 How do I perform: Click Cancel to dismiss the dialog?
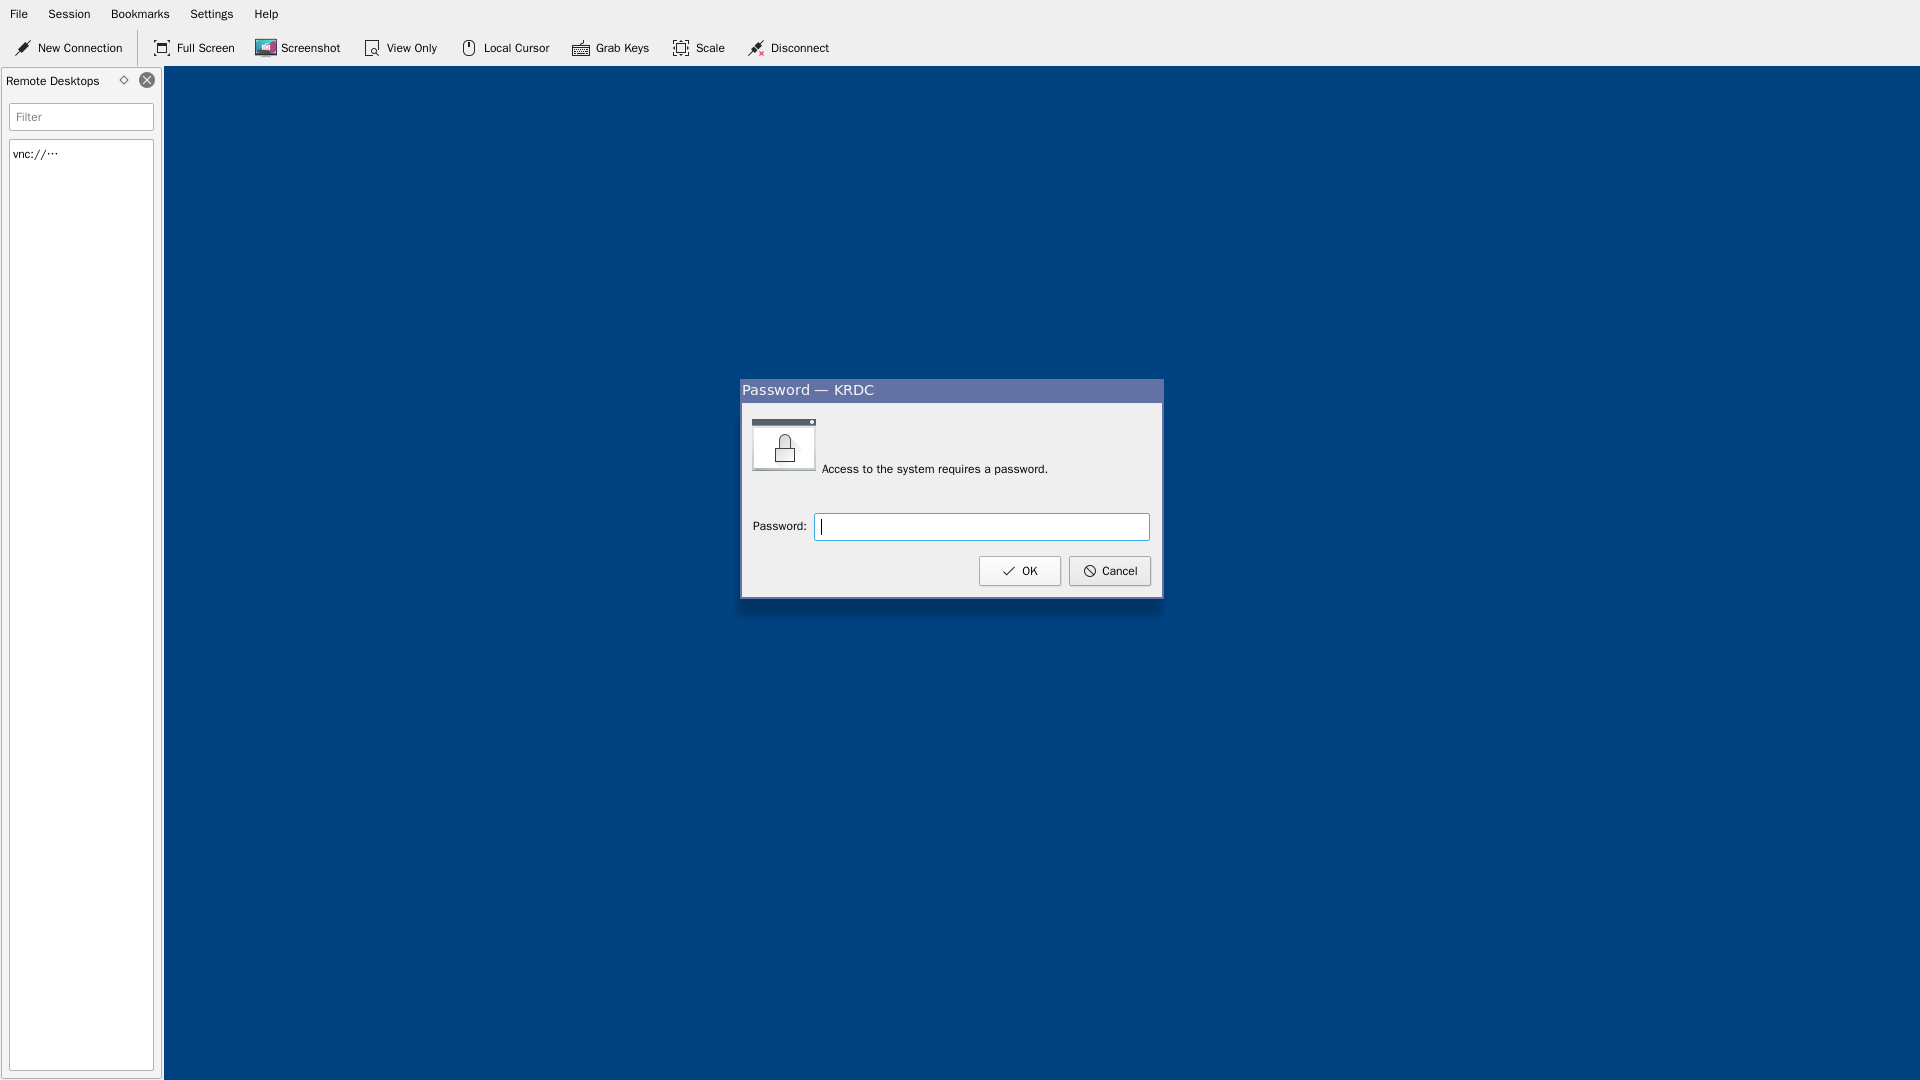click(1109, 570)
